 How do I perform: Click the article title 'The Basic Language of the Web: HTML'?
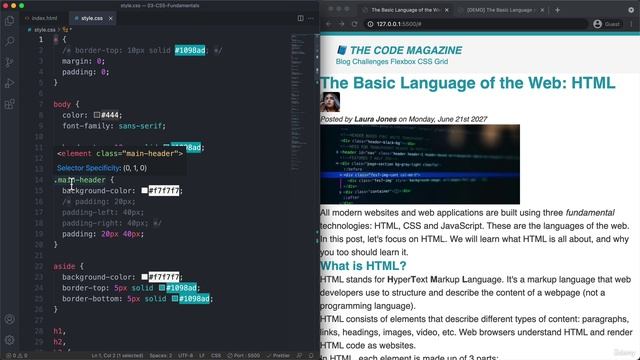(468, 83)
